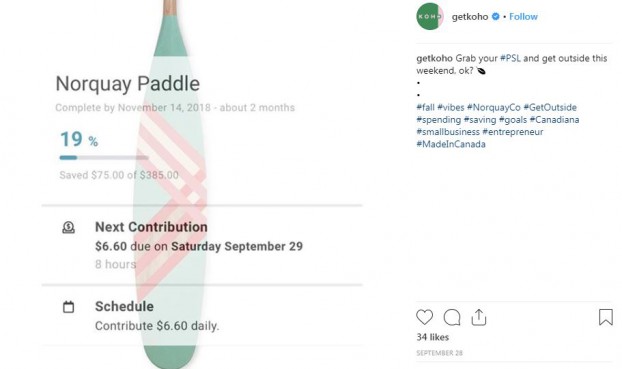View the 34 likes list
Image resolution: width=622 pixels, height=369 pixels.
coord(432,337)
